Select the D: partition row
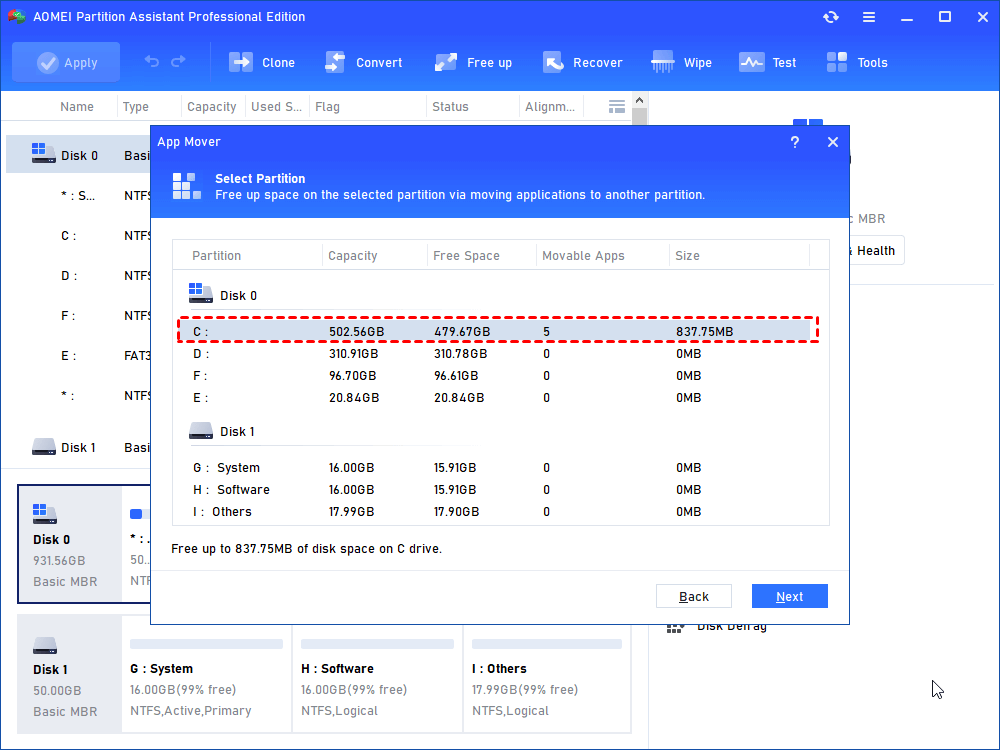Image resolution: width=1000 pixels, height=750 pixels. coord(498,354)
